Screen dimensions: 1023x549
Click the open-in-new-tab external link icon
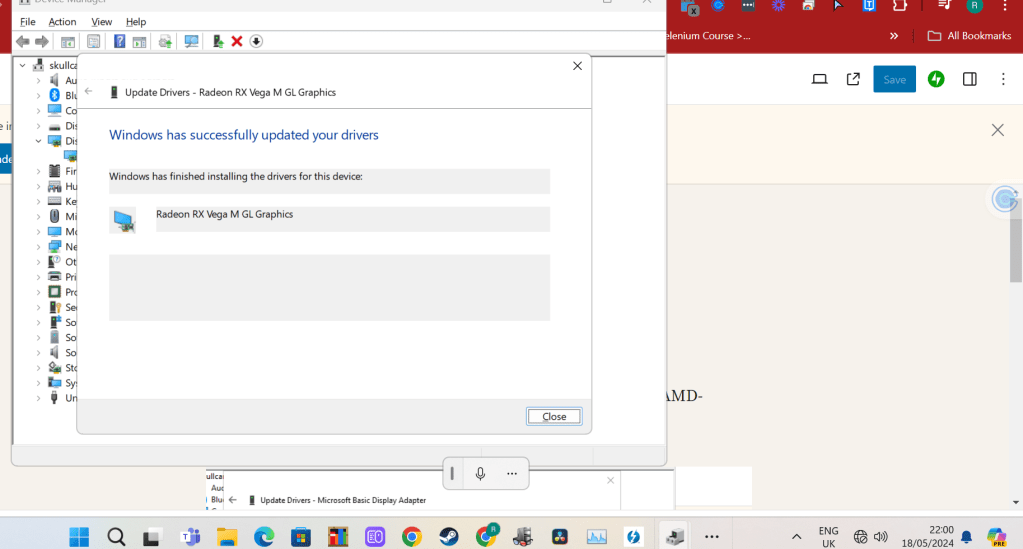point(853,80)
